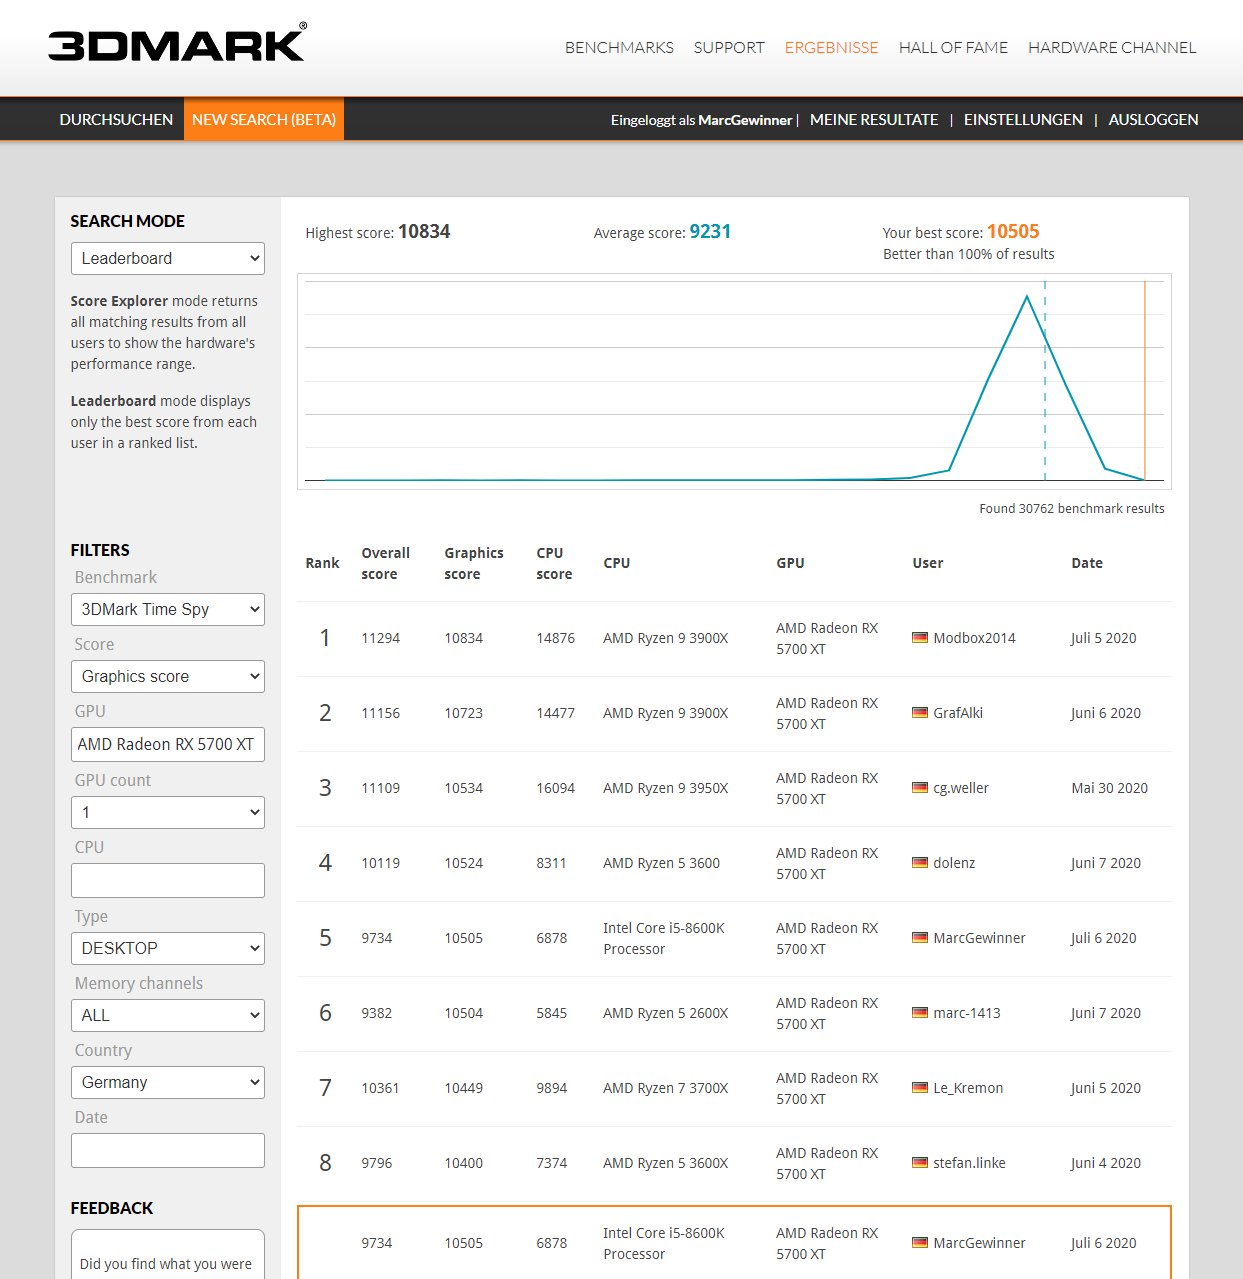Click German flag icon next to dolenz
This screenshot has height=1279, width=1243.
920,862
